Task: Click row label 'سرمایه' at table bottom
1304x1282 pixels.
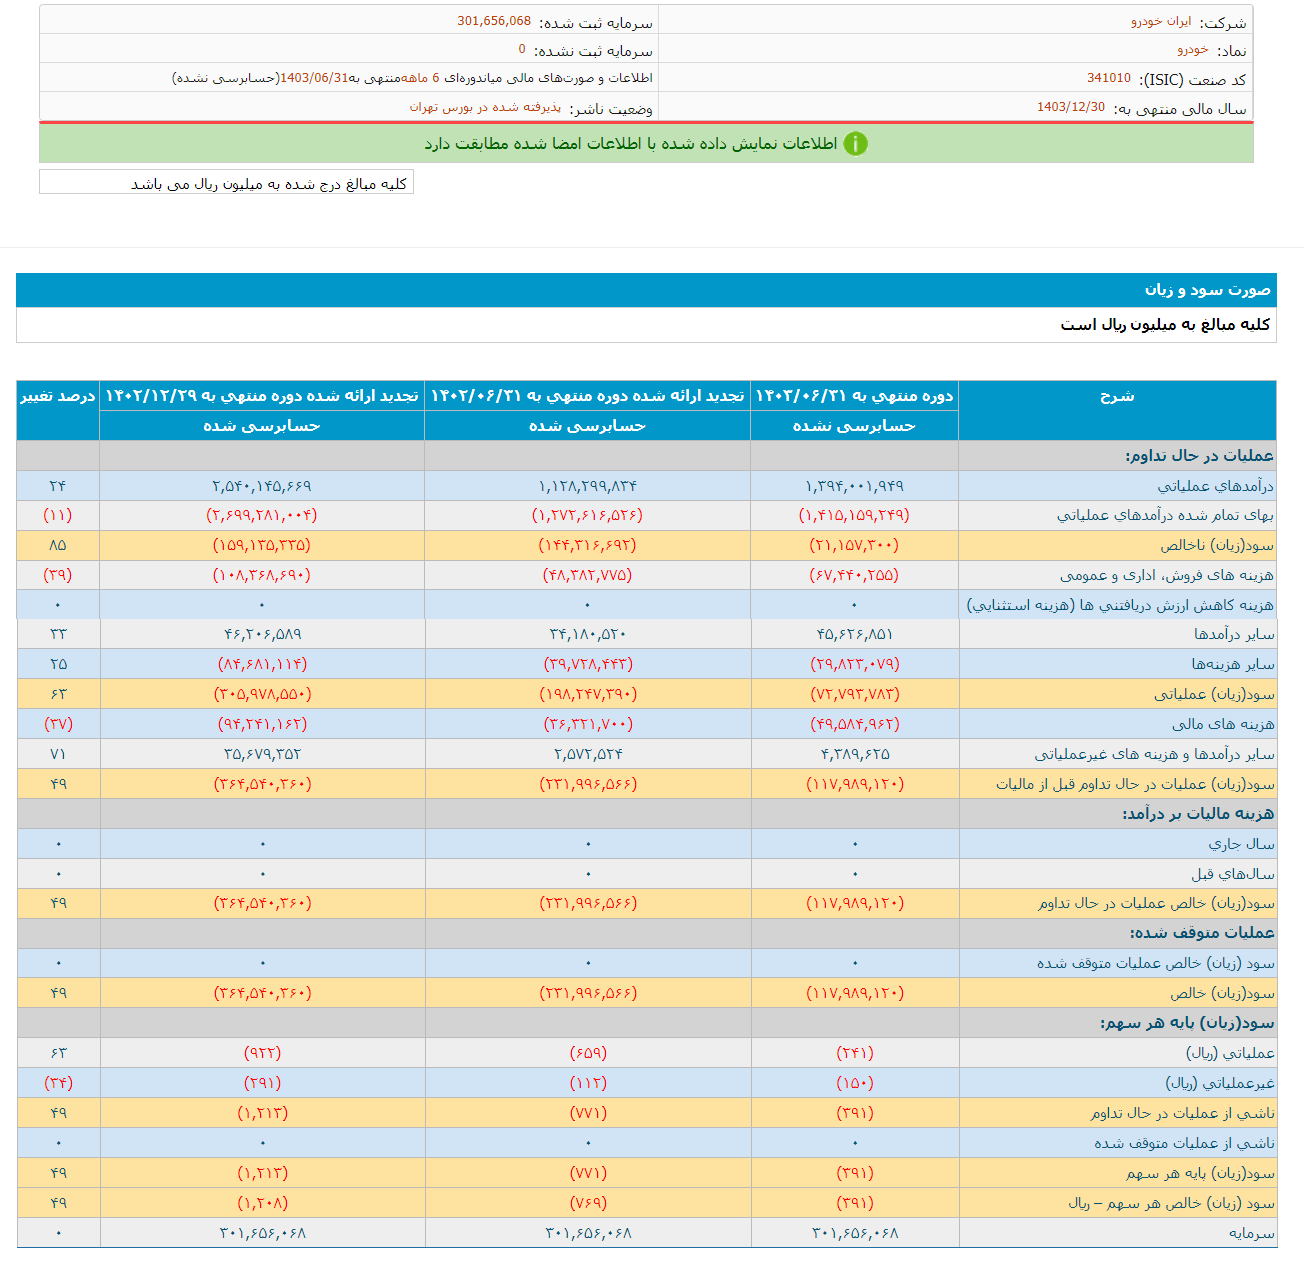Action: [1252, 1233]
